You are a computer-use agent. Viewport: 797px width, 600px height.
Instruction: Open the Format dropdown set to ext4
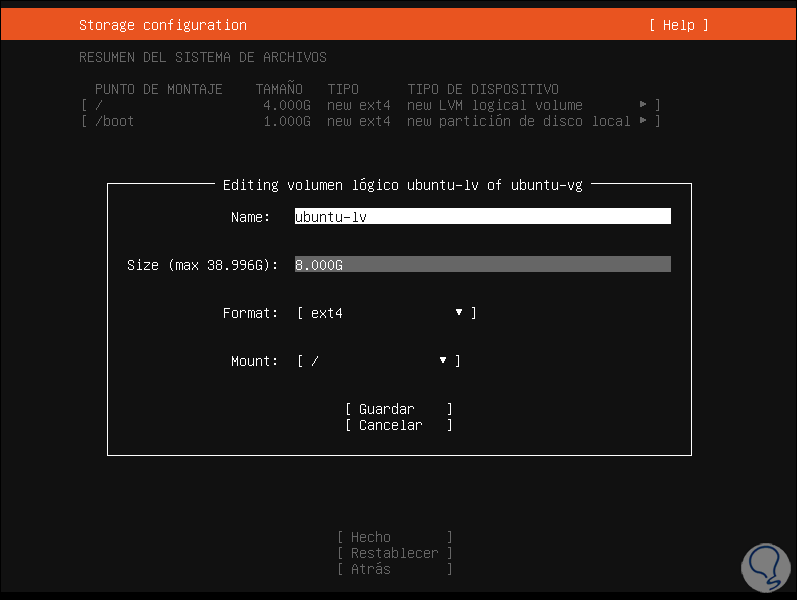(x=387, y=313)
